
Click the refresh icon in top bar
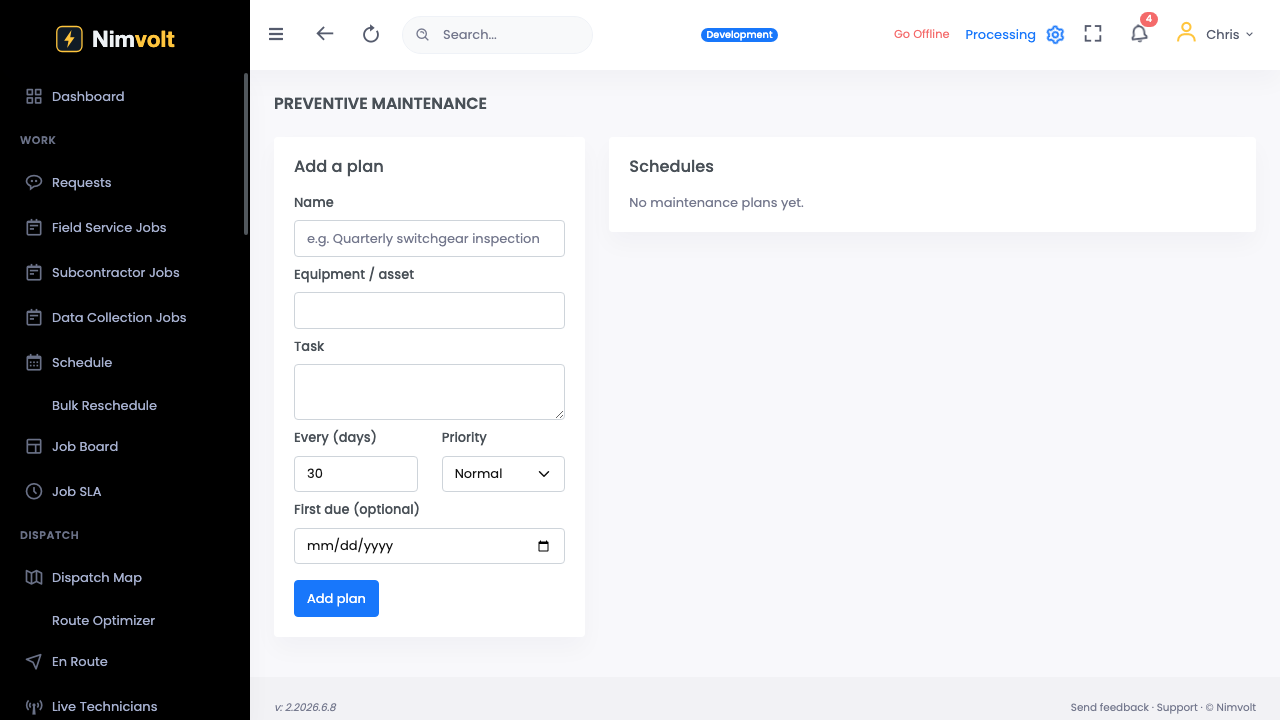[x=371, y=34]
